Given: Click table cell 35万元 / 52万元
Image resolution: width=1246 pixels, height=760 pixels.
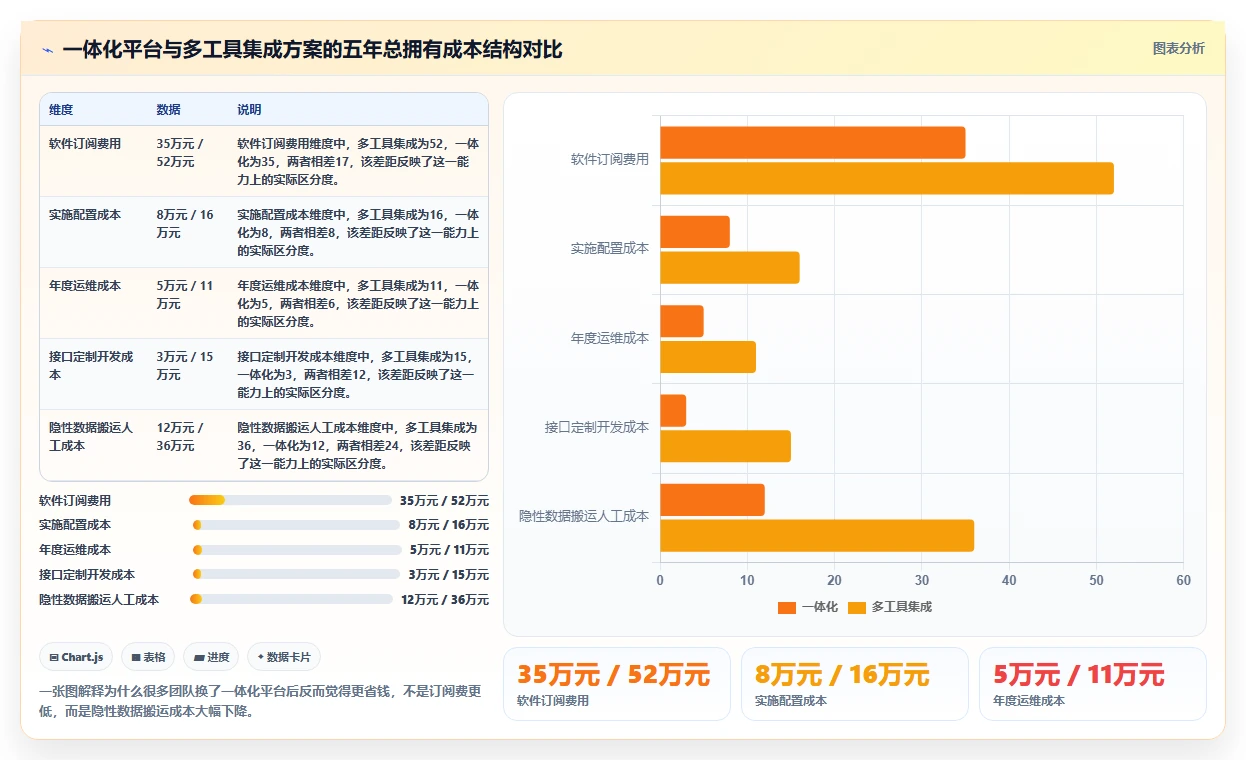Looking at the screenshot, I should [x=180, y=153].
